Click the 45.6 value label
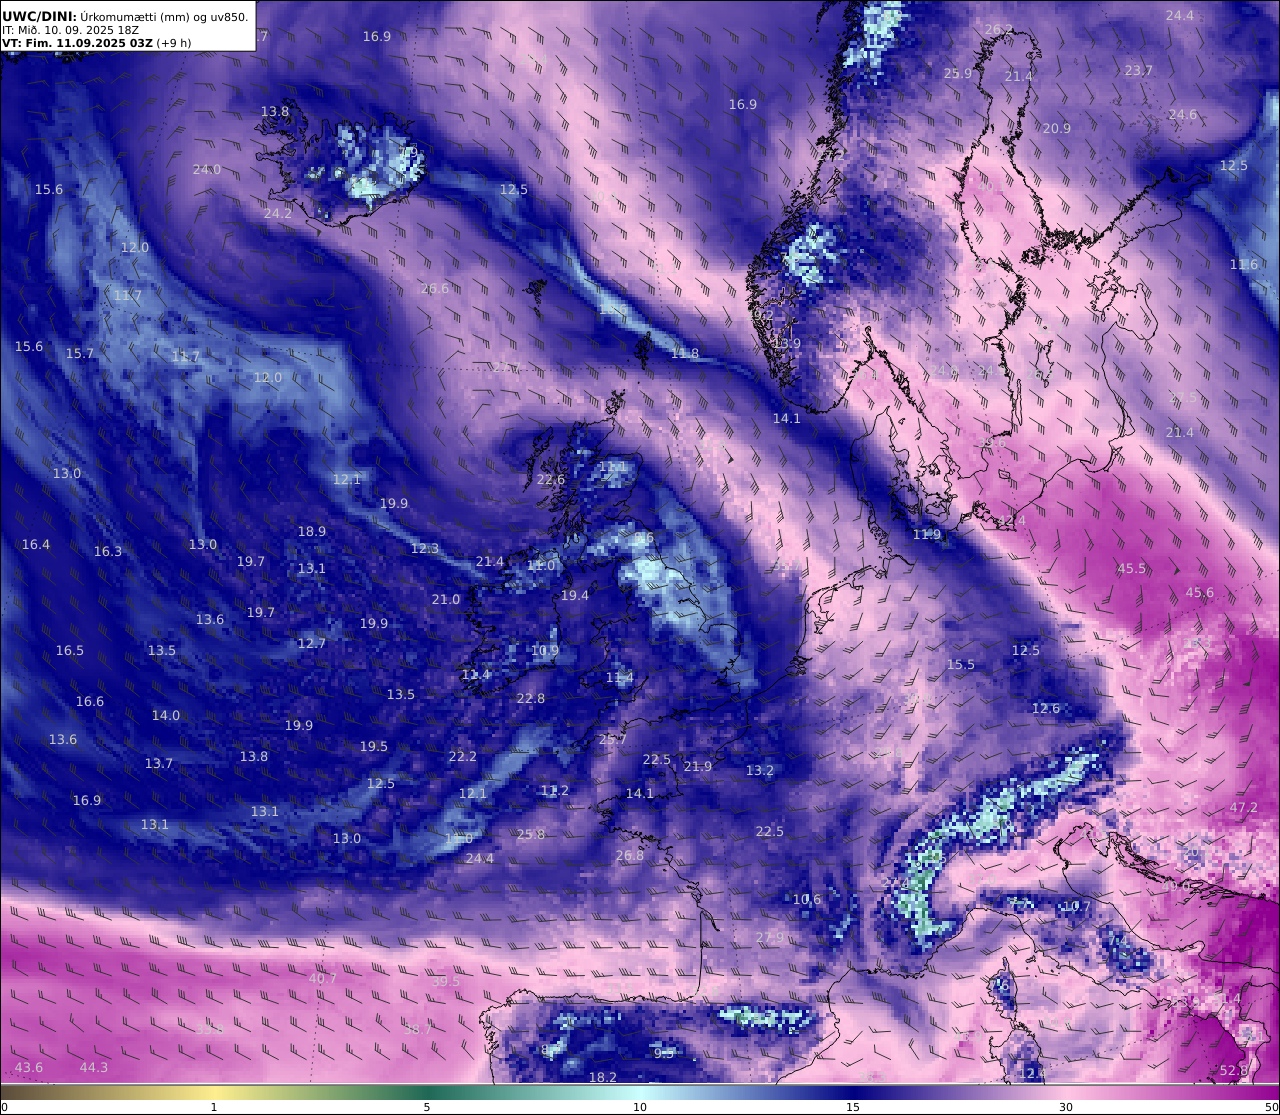Viewport: 1280px width, 1115px height. click(x=1200, y=593)
